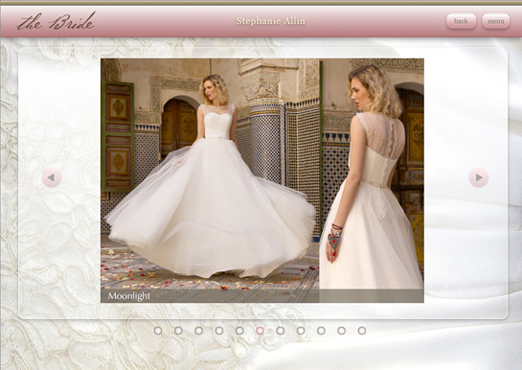
Task: Advance to the next dress image arrow
Action: click(479, 178)
